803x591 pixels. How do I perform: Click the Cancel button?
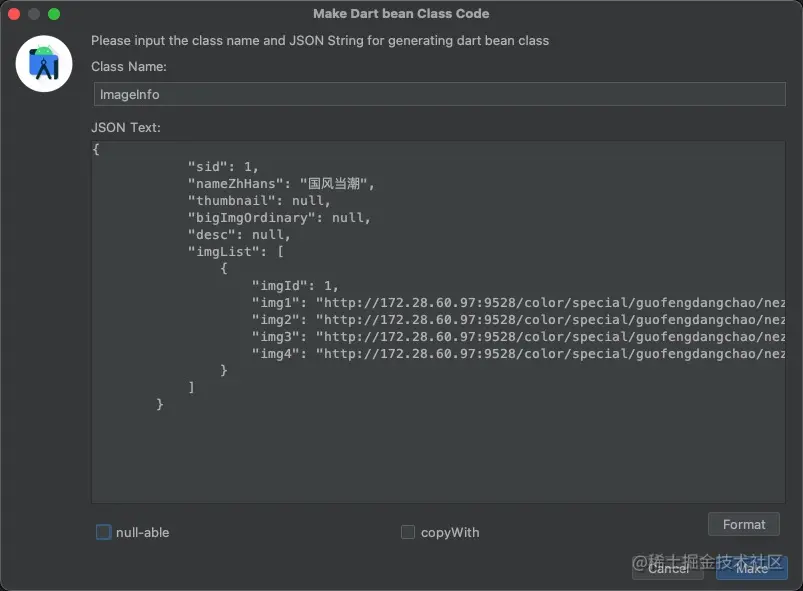click(x=668, y=568)
